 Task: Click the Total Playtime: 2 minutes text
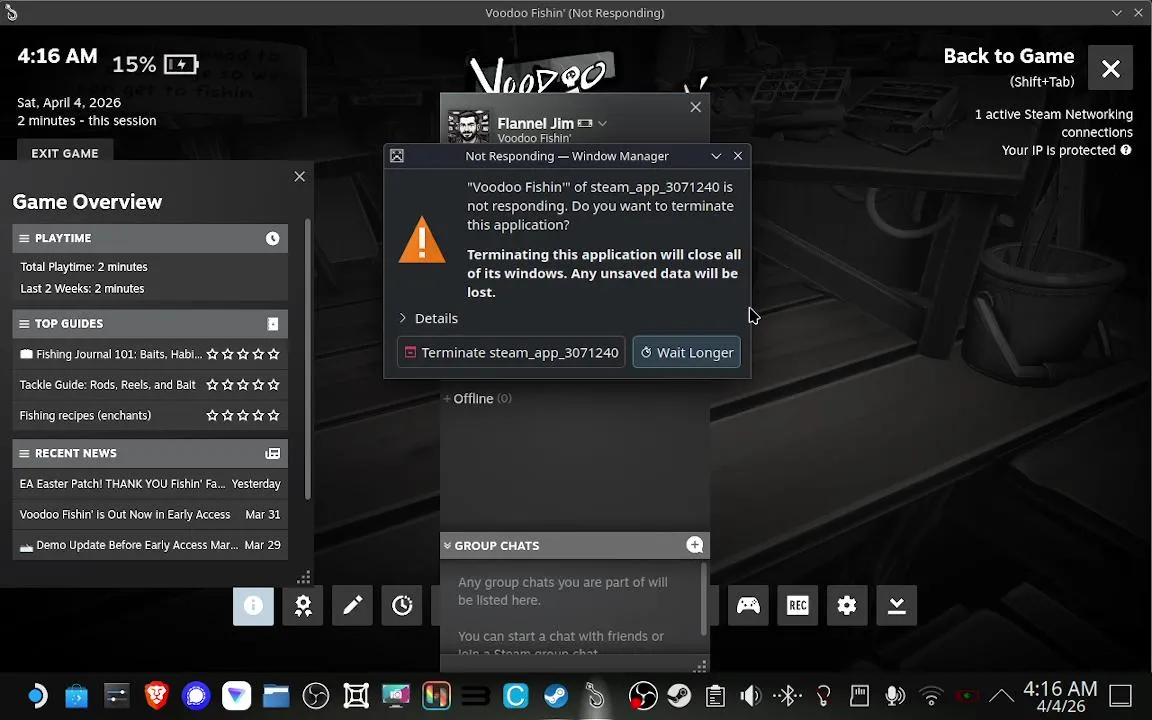(84, 267)
